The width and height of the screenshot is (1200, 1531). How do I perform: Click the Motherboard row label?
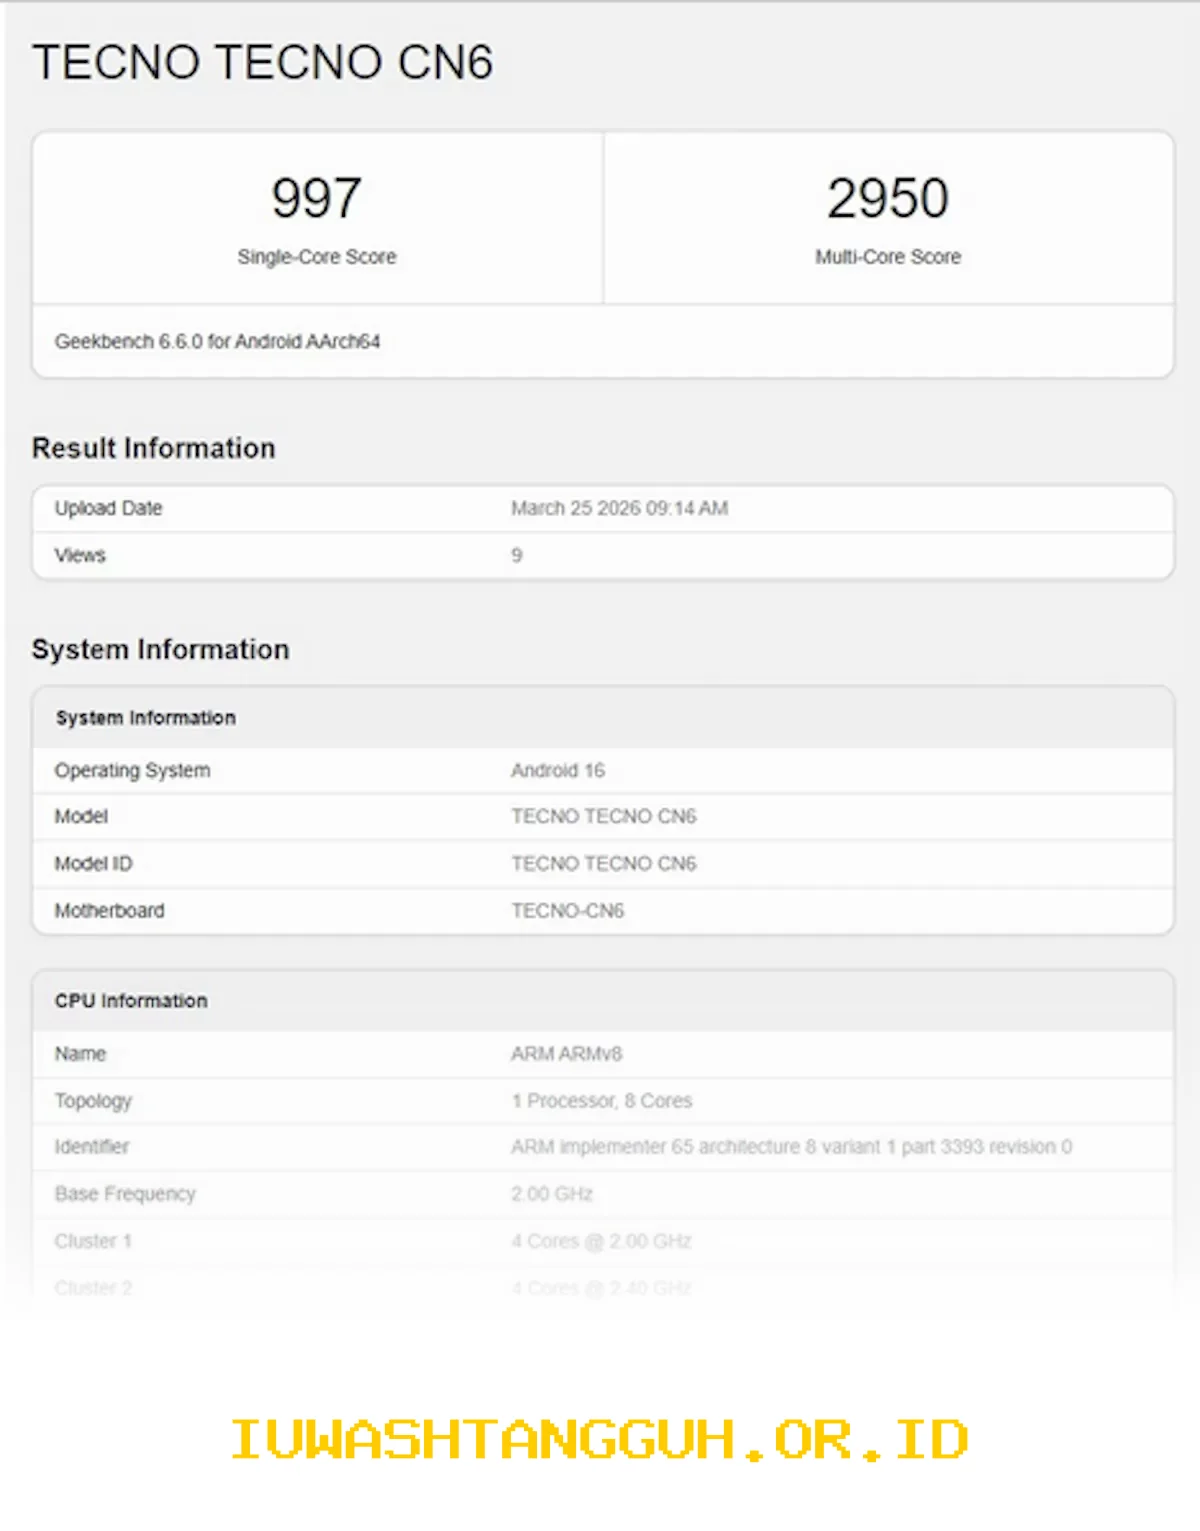pyautogui.click(x=109, y=910)
